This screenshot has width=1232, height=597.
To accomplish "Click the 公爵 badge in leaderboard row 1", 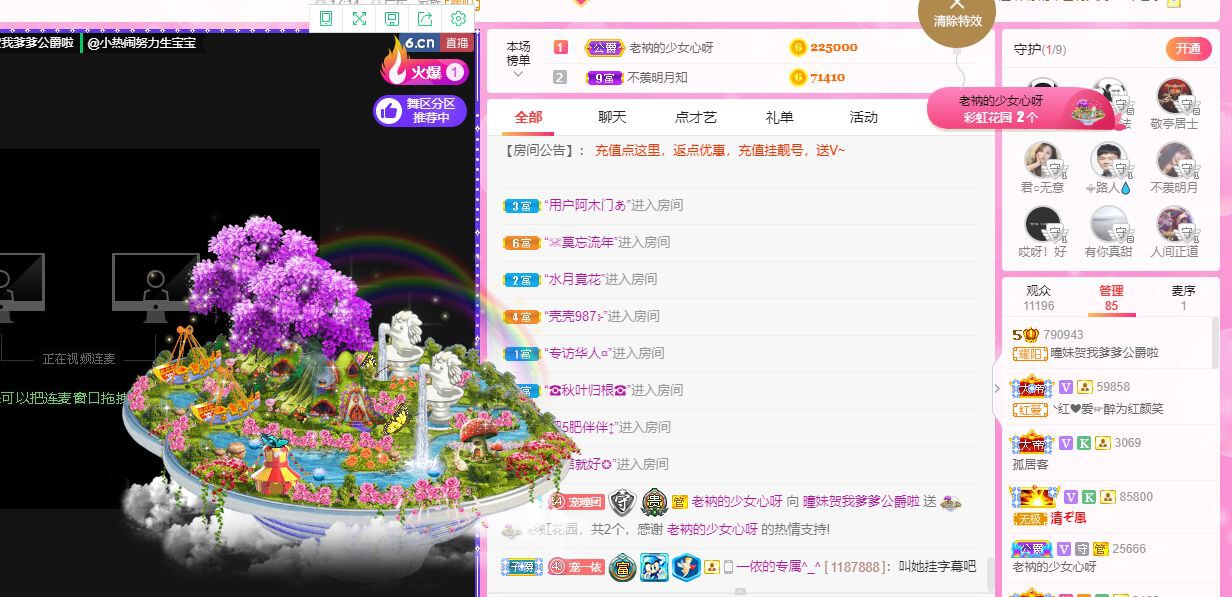I will point(604,47).
